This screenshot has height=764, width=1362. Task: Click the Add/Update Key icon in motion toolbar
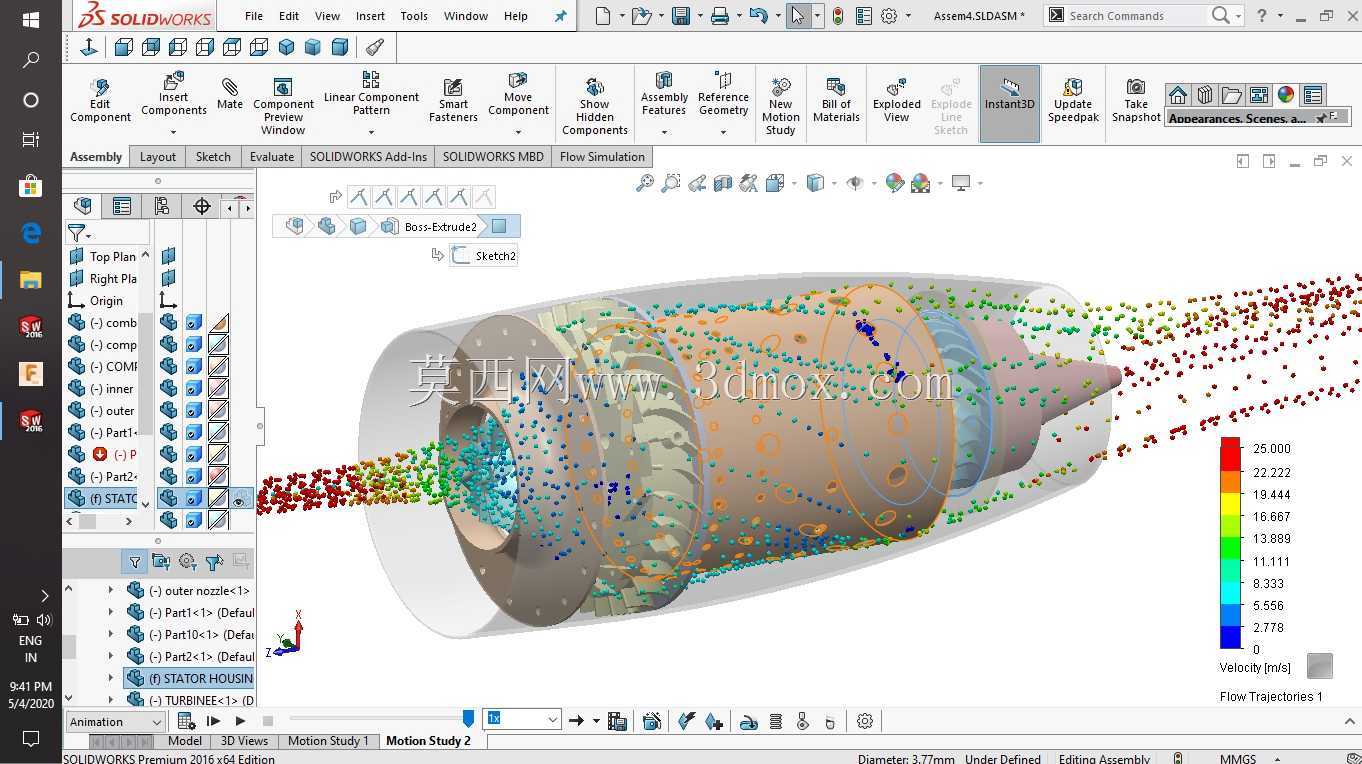(x=713, y=721)
